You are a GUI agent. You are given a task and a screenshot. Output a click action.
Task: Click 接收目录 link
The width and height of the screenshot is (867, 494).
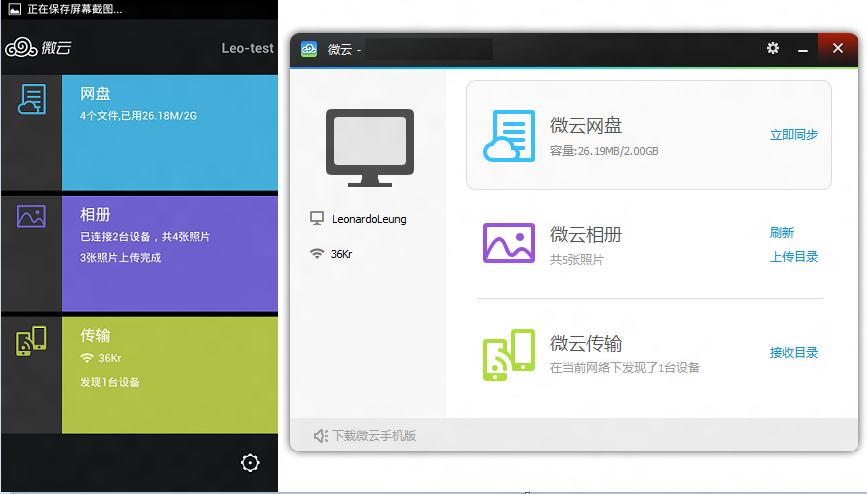[x=794, y=352]
